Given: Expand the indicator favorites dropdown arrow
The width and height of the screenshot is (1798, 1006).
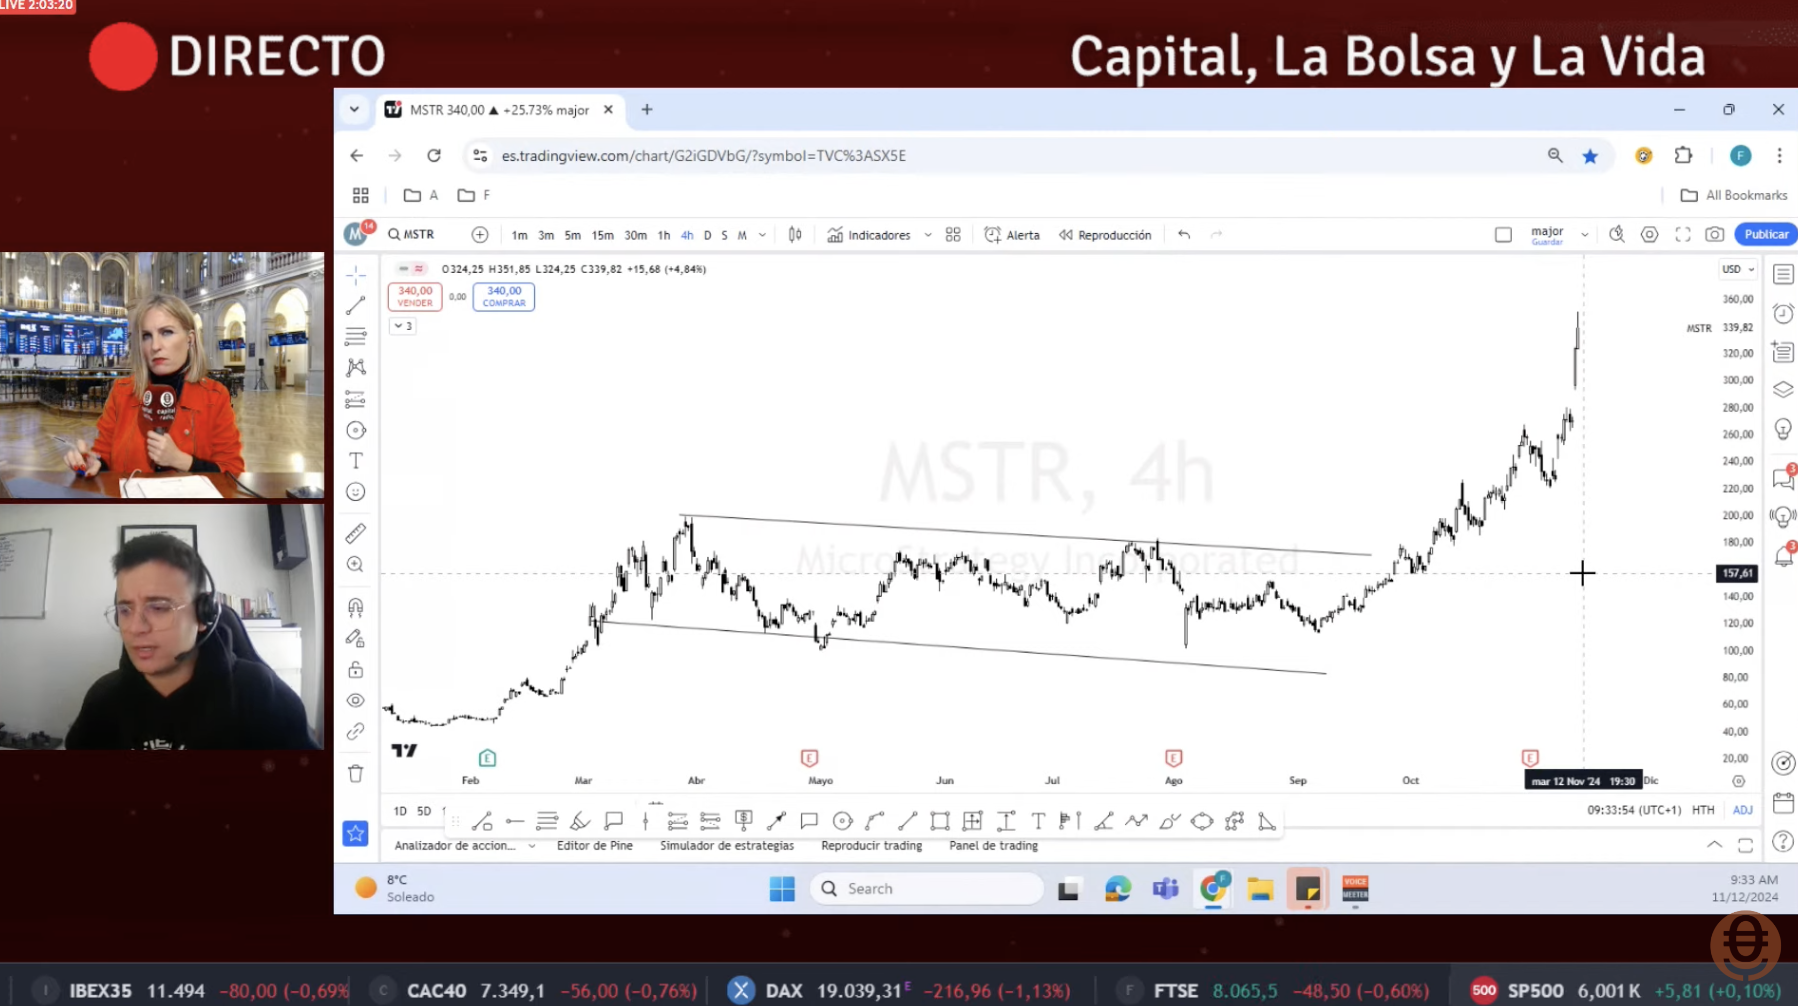Looking at the screenshot, I should (928, 235).
